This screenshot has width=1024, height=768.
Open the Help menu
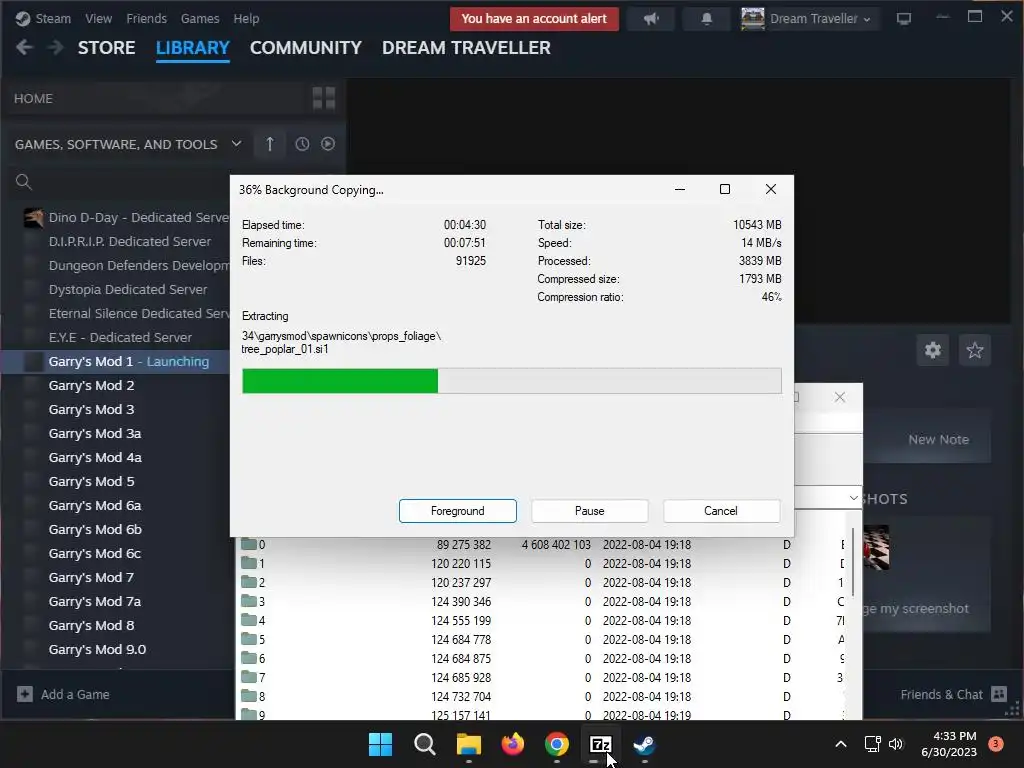click(246, 18)
